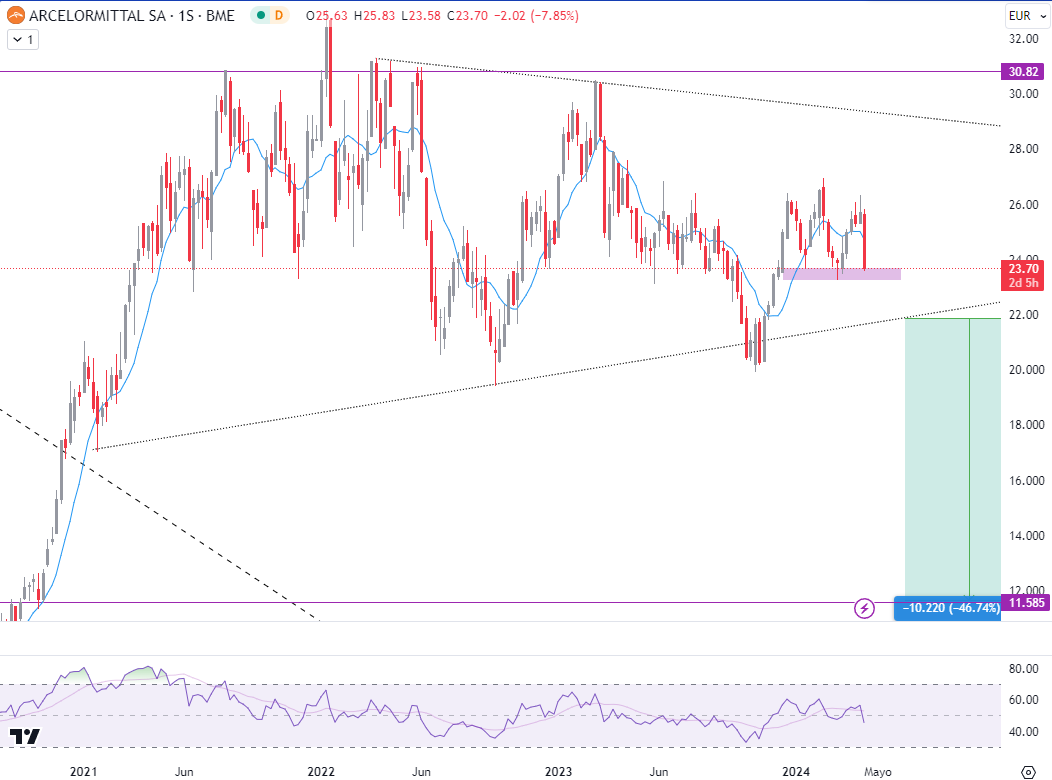Click the 80.00 RSI scale value
The width and height of the screenshot is (1052, 780).
[x=1023, y=669]
